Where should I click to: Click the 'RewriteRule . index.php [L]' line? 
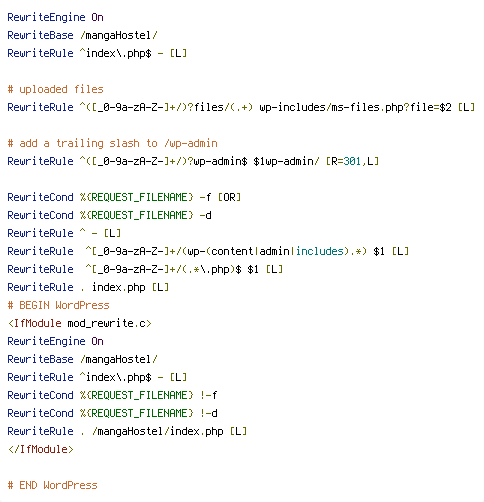(x=88, y=287)
